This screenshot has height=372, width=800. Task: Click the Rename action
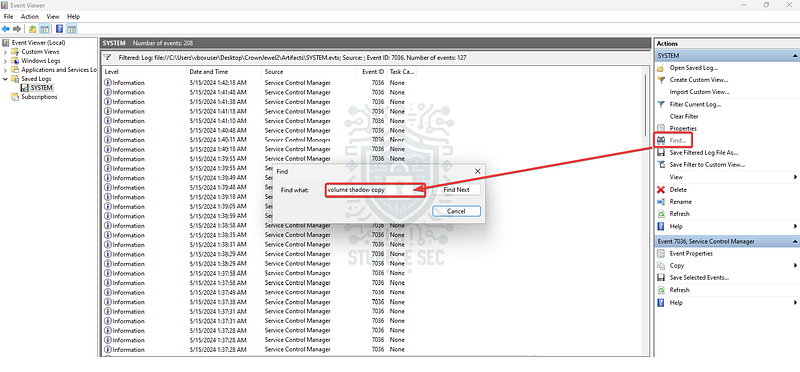tap(681, 202)
